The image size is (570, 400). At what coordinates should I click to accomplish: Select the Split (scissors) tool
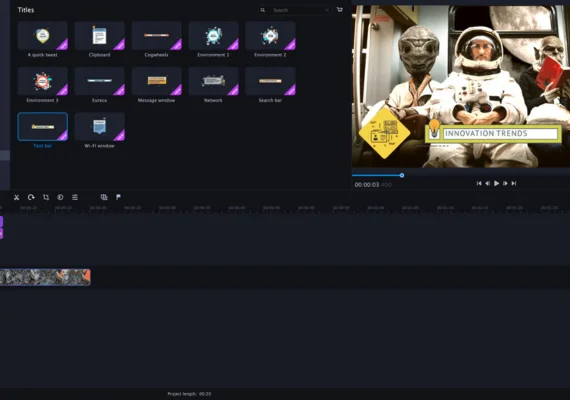[x=16, y=197]
